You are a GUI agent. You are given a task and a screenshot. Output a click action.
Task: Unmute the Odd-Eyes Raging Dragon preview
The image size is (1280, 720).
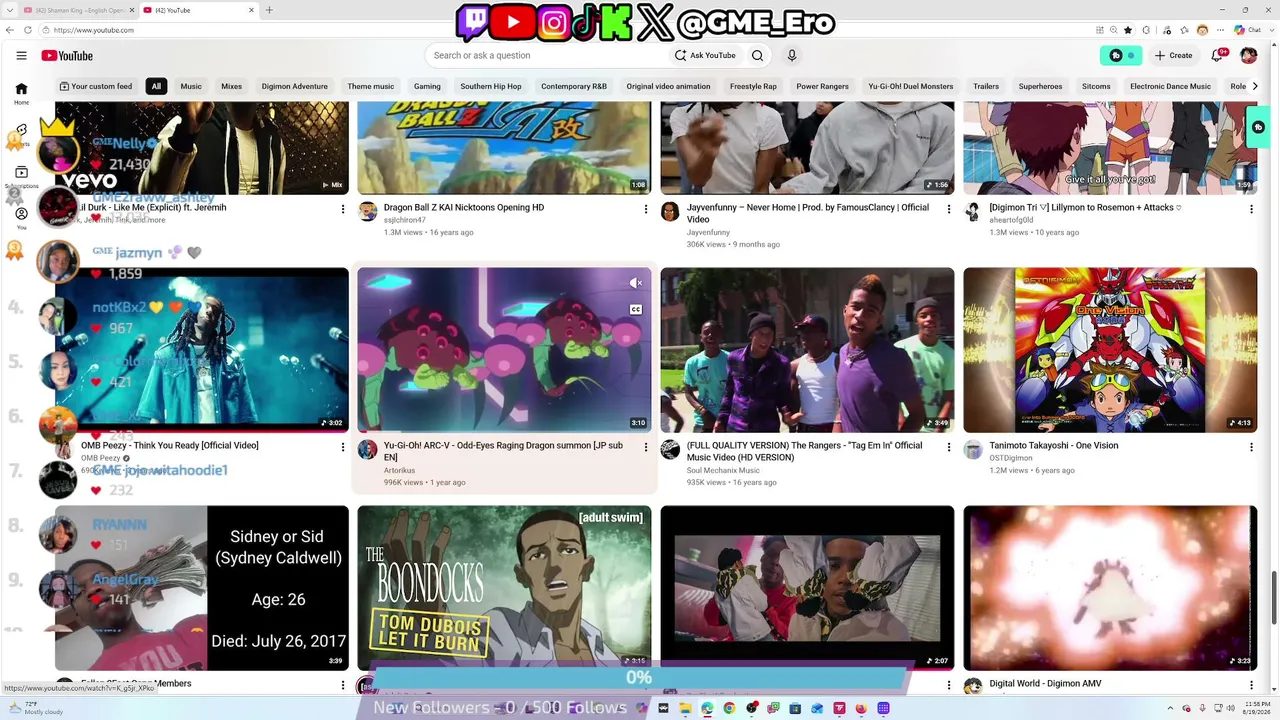636,283
